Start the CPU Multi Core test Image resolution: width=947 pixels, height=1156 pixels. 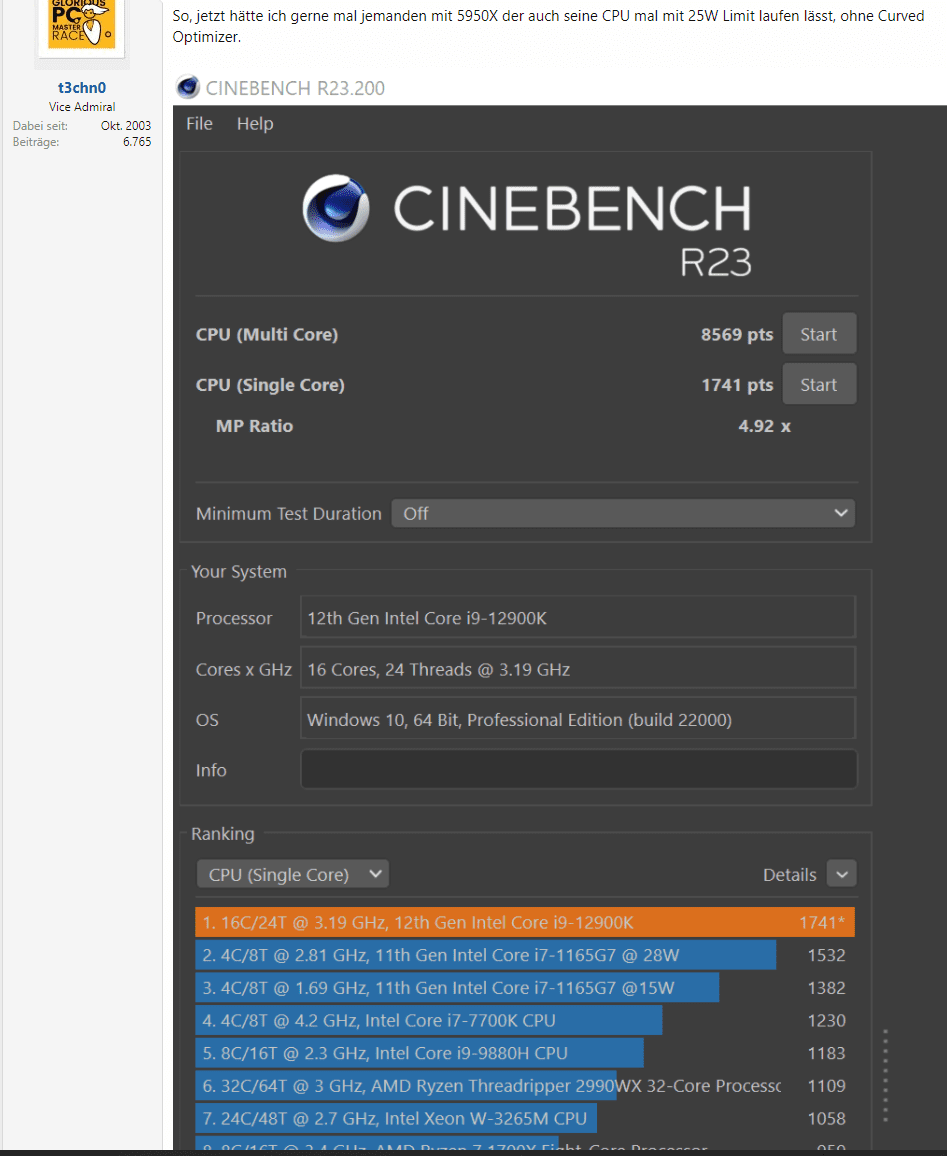819,334
